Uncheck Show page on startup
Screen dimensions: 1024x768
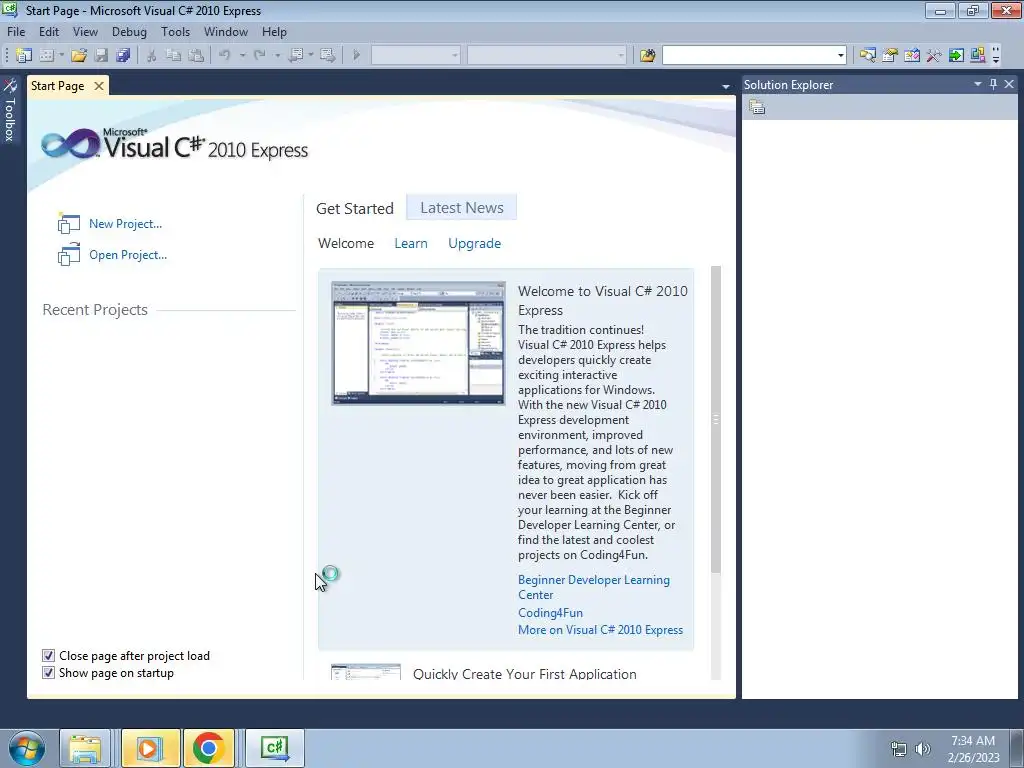pyautogui.click(x=48, y=673)
